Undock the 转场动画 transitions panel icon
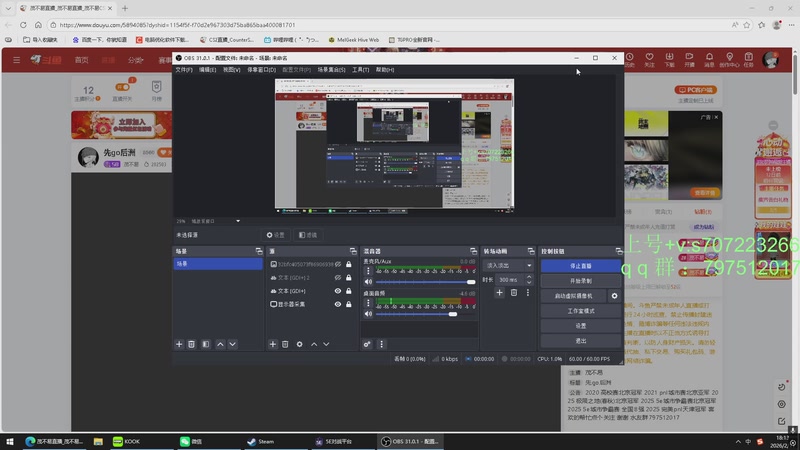Screen dimensions: 800x450 click(x=531, y=251)
